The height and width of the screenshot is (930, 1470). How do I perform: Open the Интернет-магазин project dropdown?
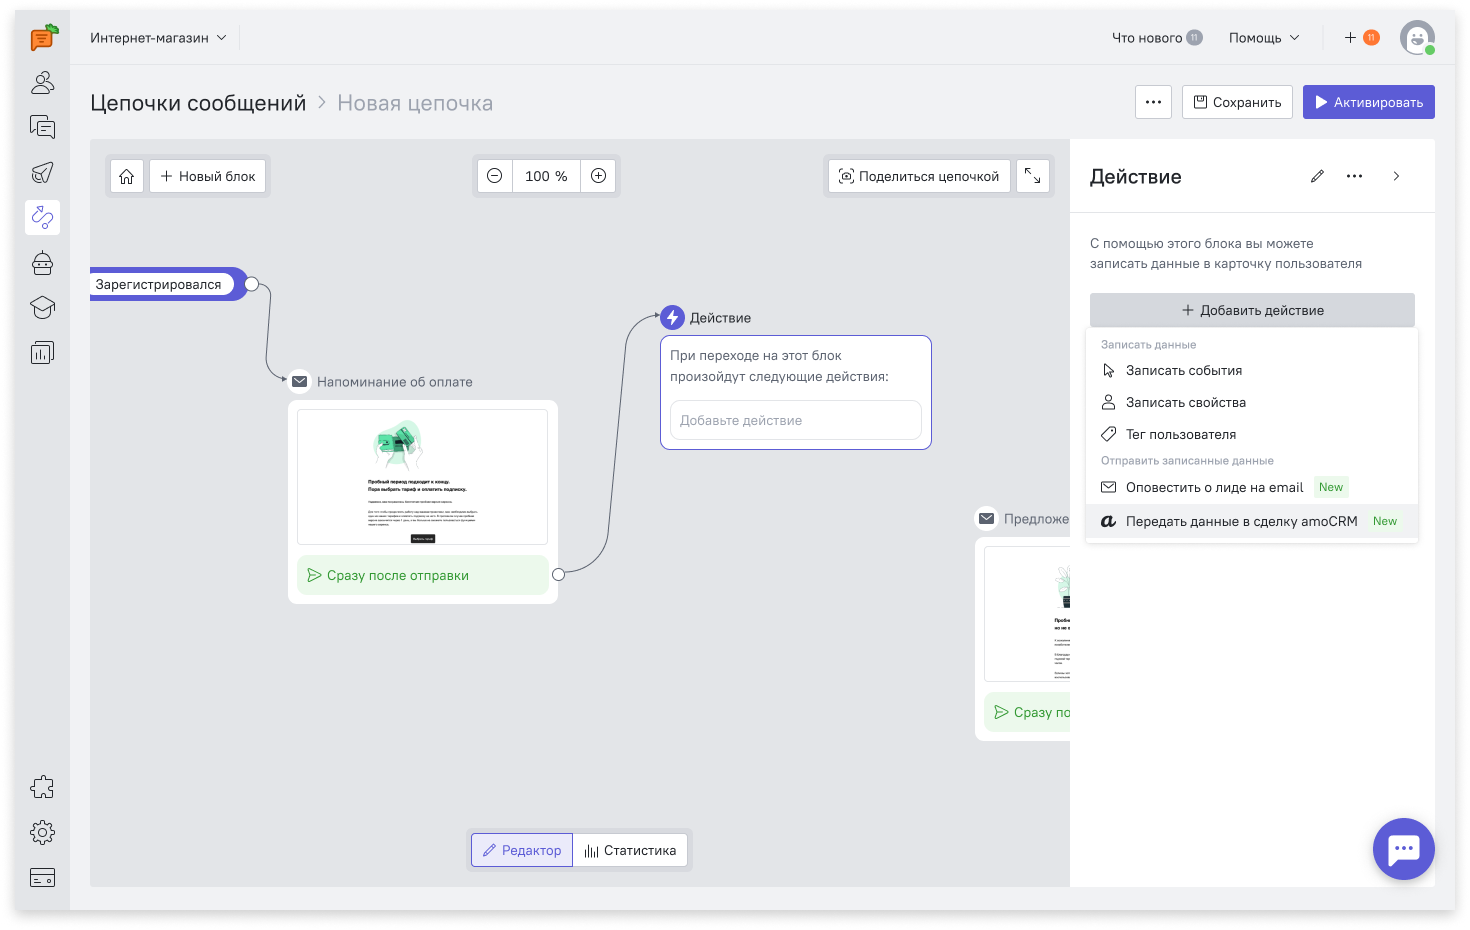158,38
